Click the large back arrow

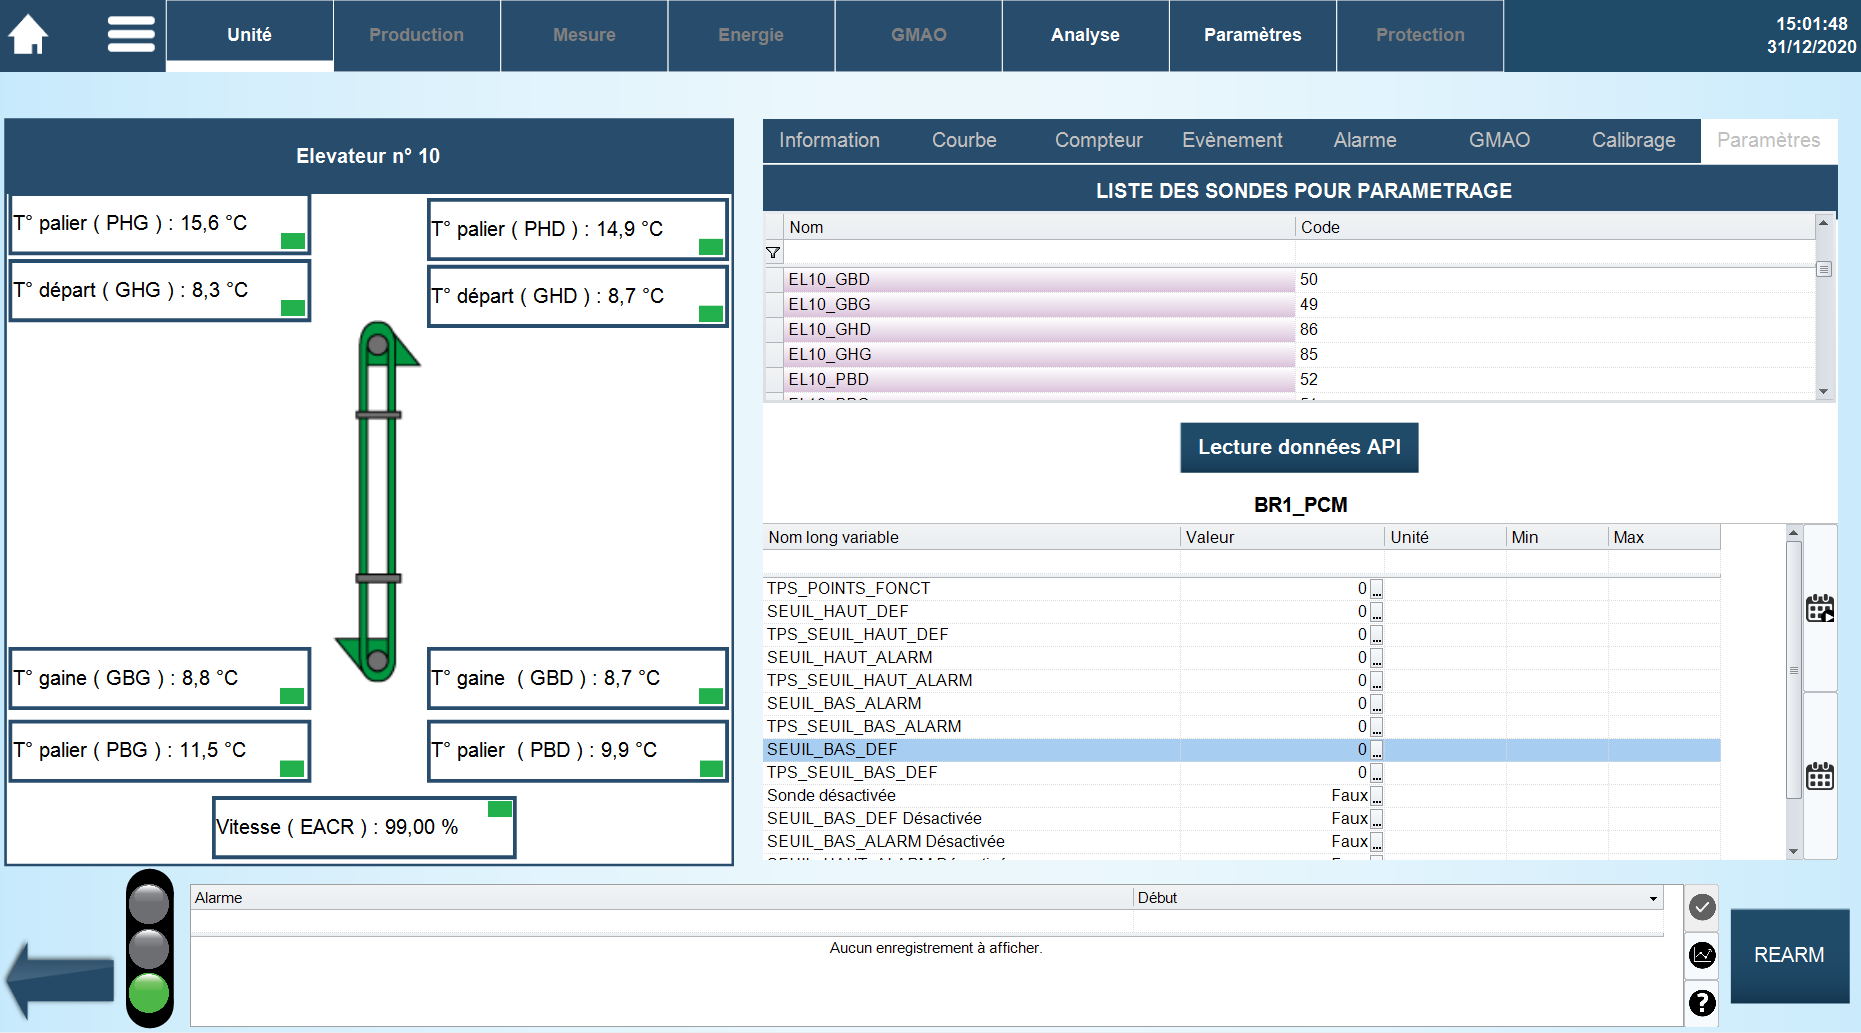click(x=60, y=980)
